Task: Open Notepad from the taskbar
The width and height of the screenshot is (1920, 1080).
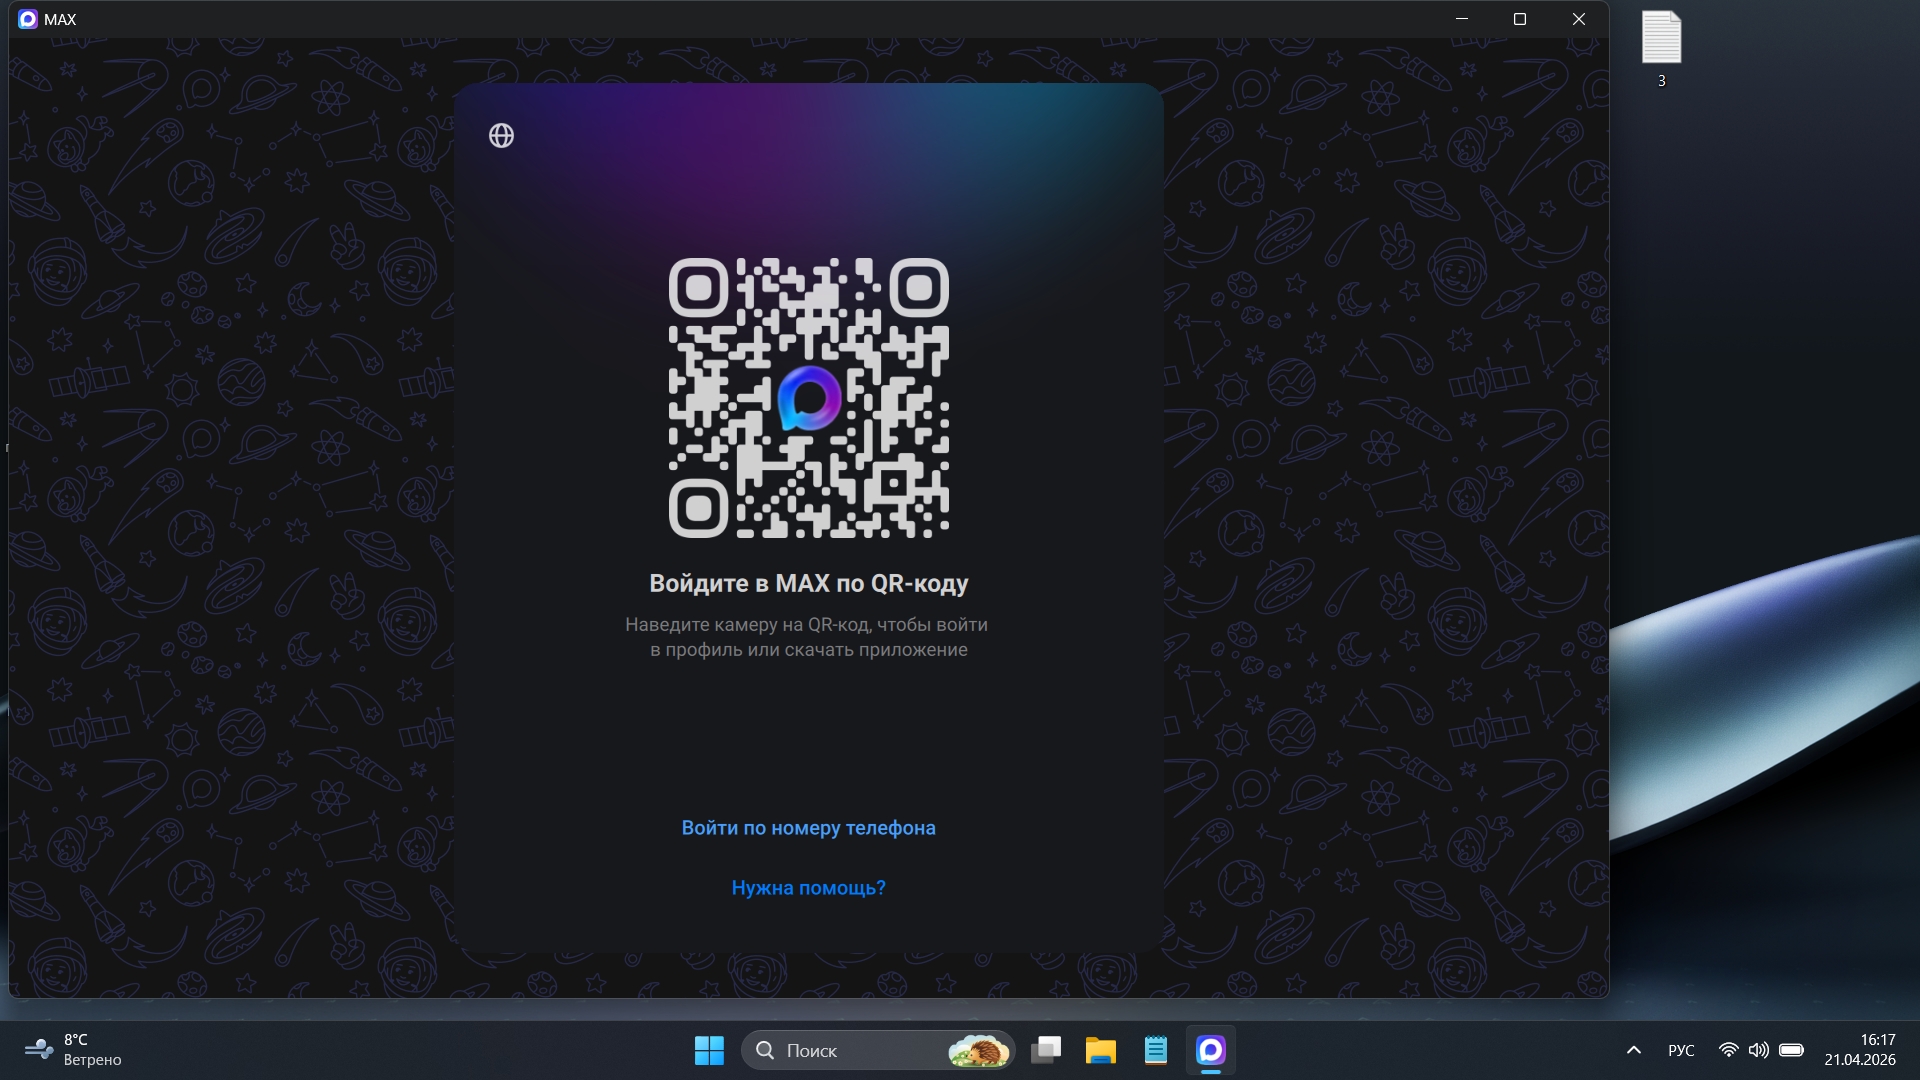Action: pos(1156,1050)
